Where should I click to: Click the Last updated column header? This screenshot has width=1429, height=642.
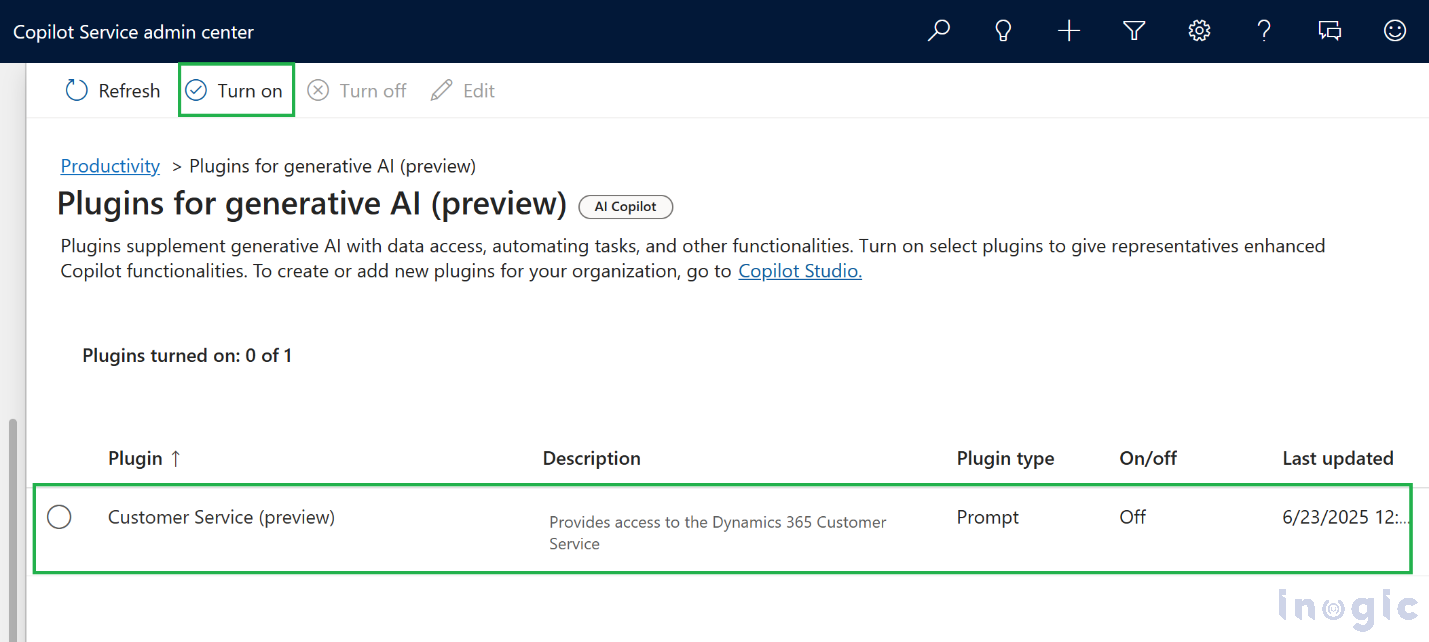[x=1337, y=458]
